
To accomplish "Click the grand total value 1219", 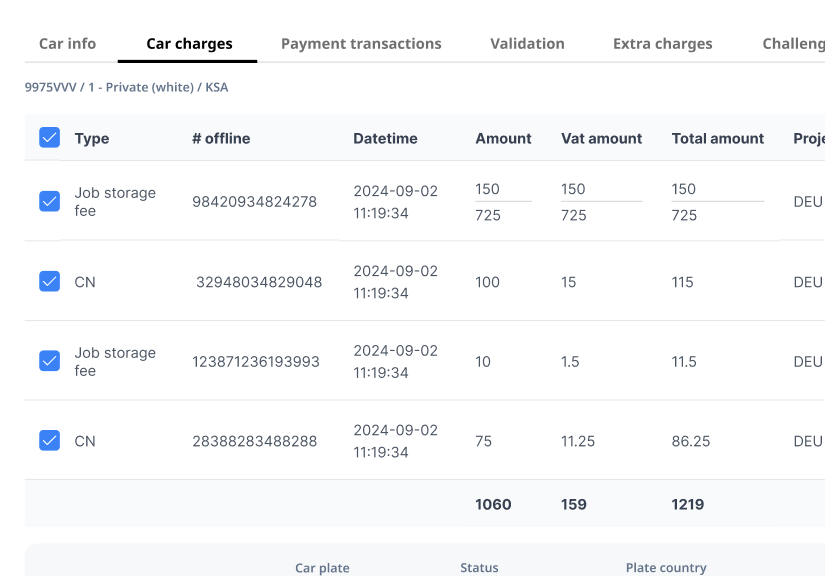I will coord(688,505).
